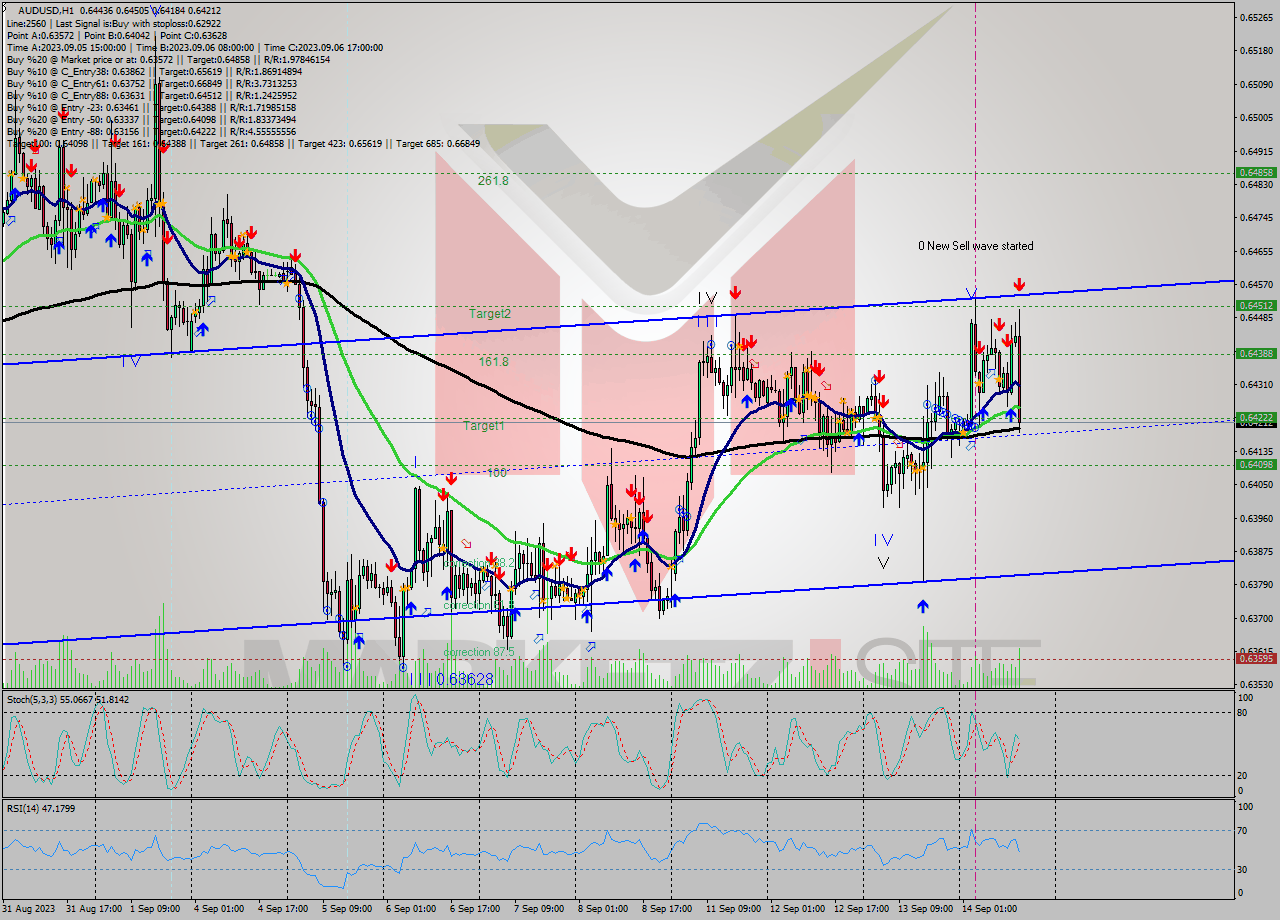Click '11 Sep 09:00' on time axis
Screen dimensions: 1280x920
click(733, 909)
